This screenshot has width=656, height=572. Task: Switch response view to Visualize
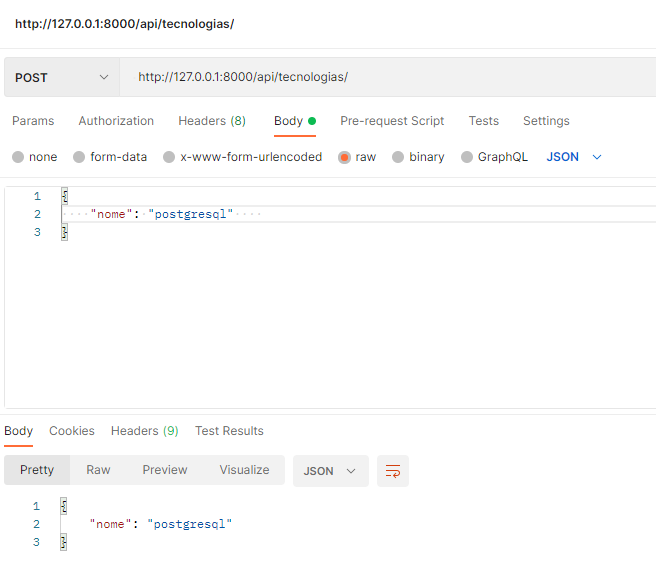point(244,470)
